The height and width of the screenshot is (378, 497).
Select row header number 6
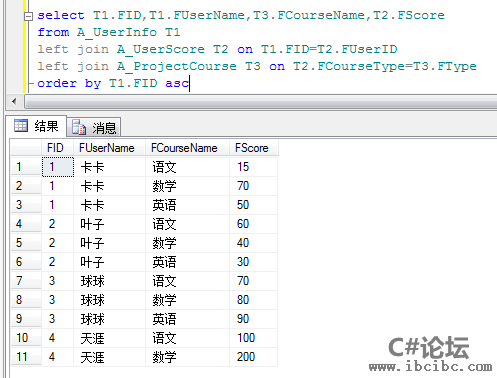pyautogui.click(x=26, y=262)
